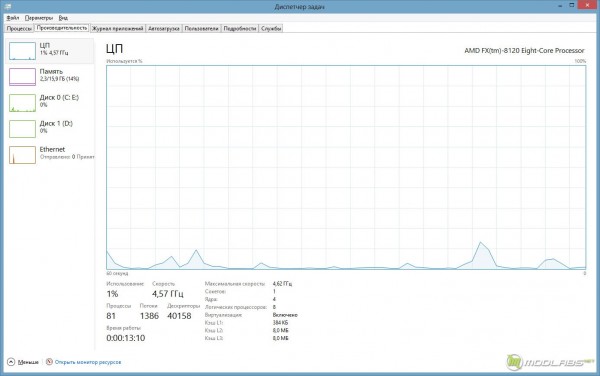Image resolution: width=600 pixels, height=376 pixels.
Task: Click the large ЦП heading
Action: (114, 49)
